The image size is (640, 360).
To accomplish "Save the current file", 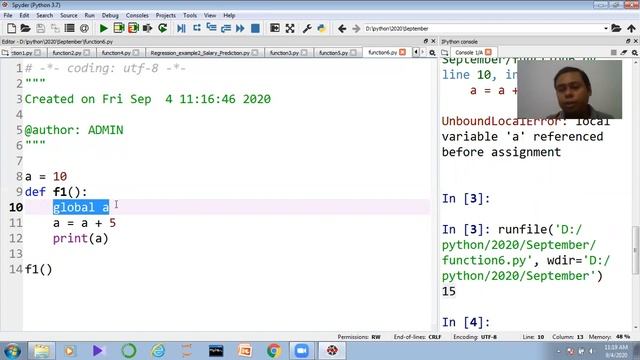I will [40, 28].
